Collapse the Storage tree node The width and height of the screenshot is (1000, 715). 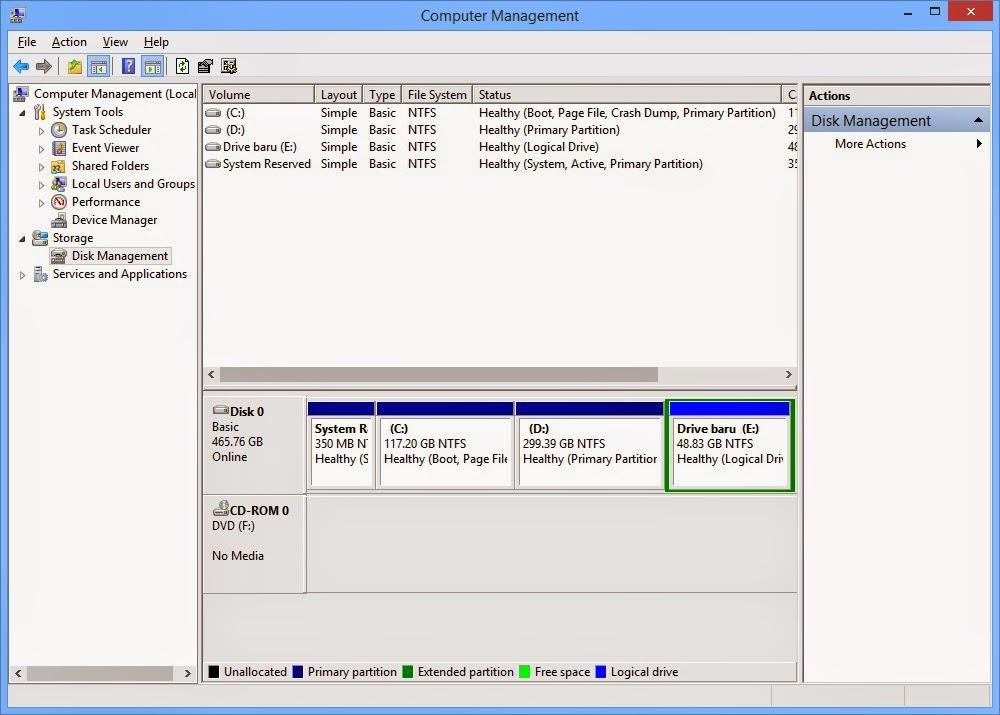pyautogui.click(x=23, y=239)
